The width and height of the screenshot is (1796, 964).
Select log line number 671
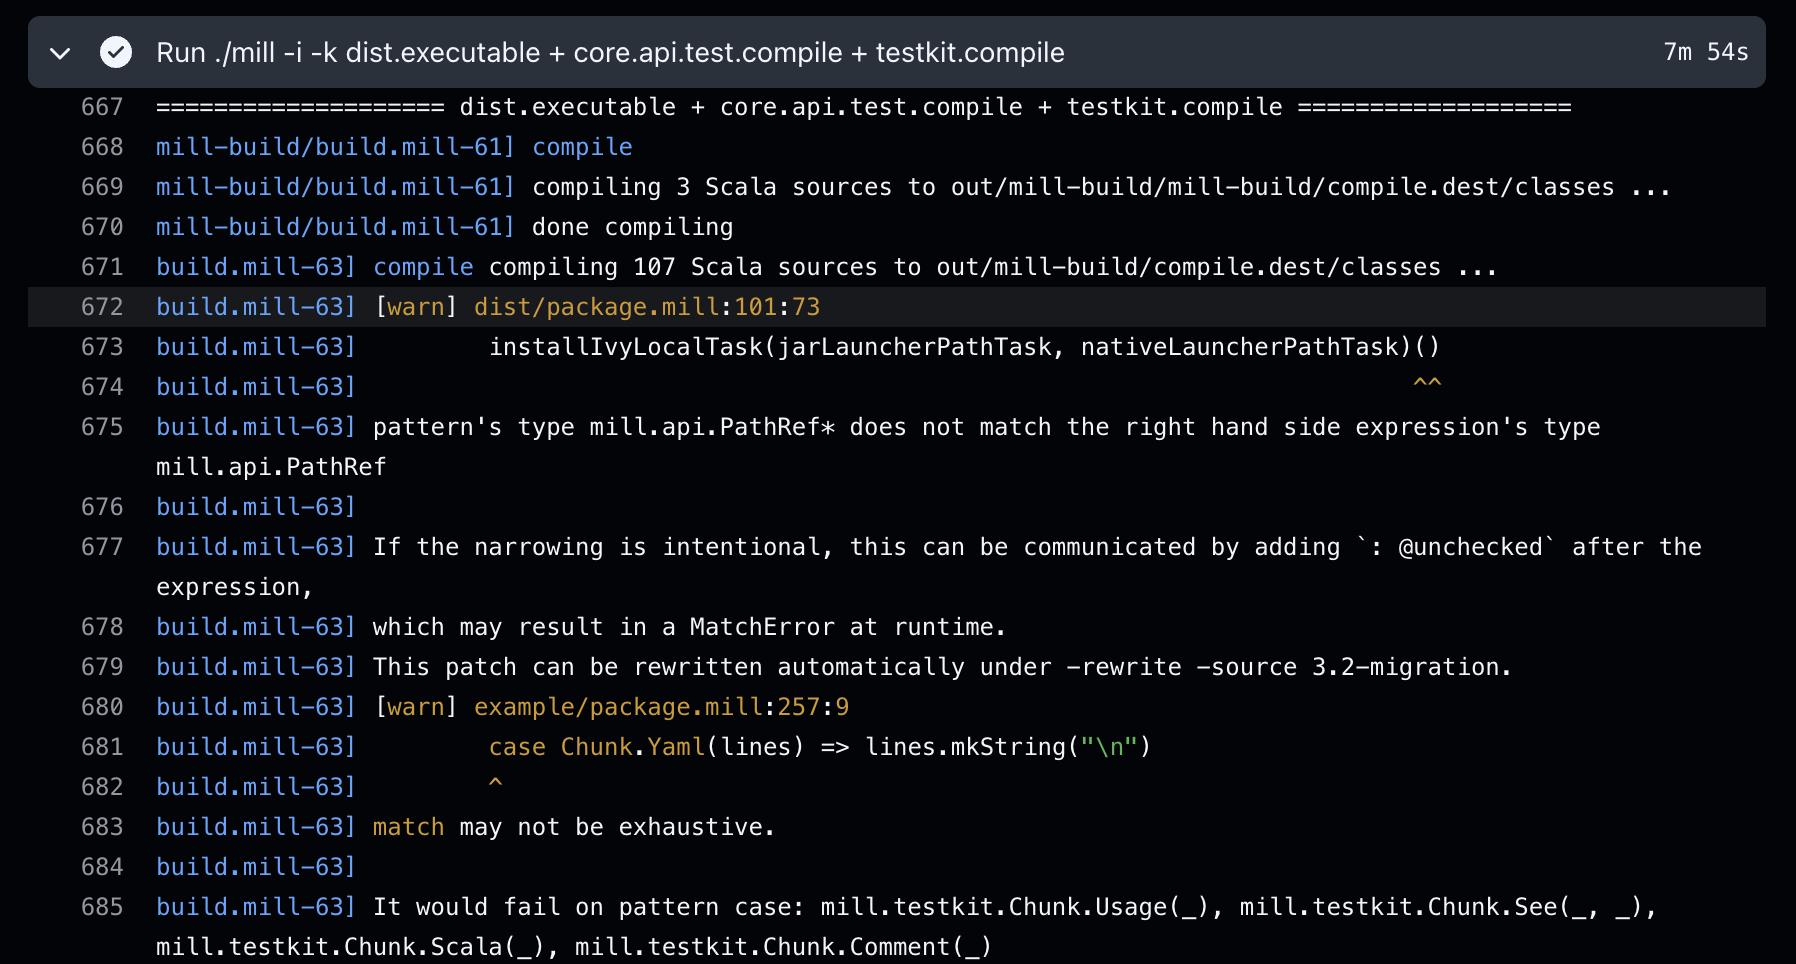click(x=102, y=267)
